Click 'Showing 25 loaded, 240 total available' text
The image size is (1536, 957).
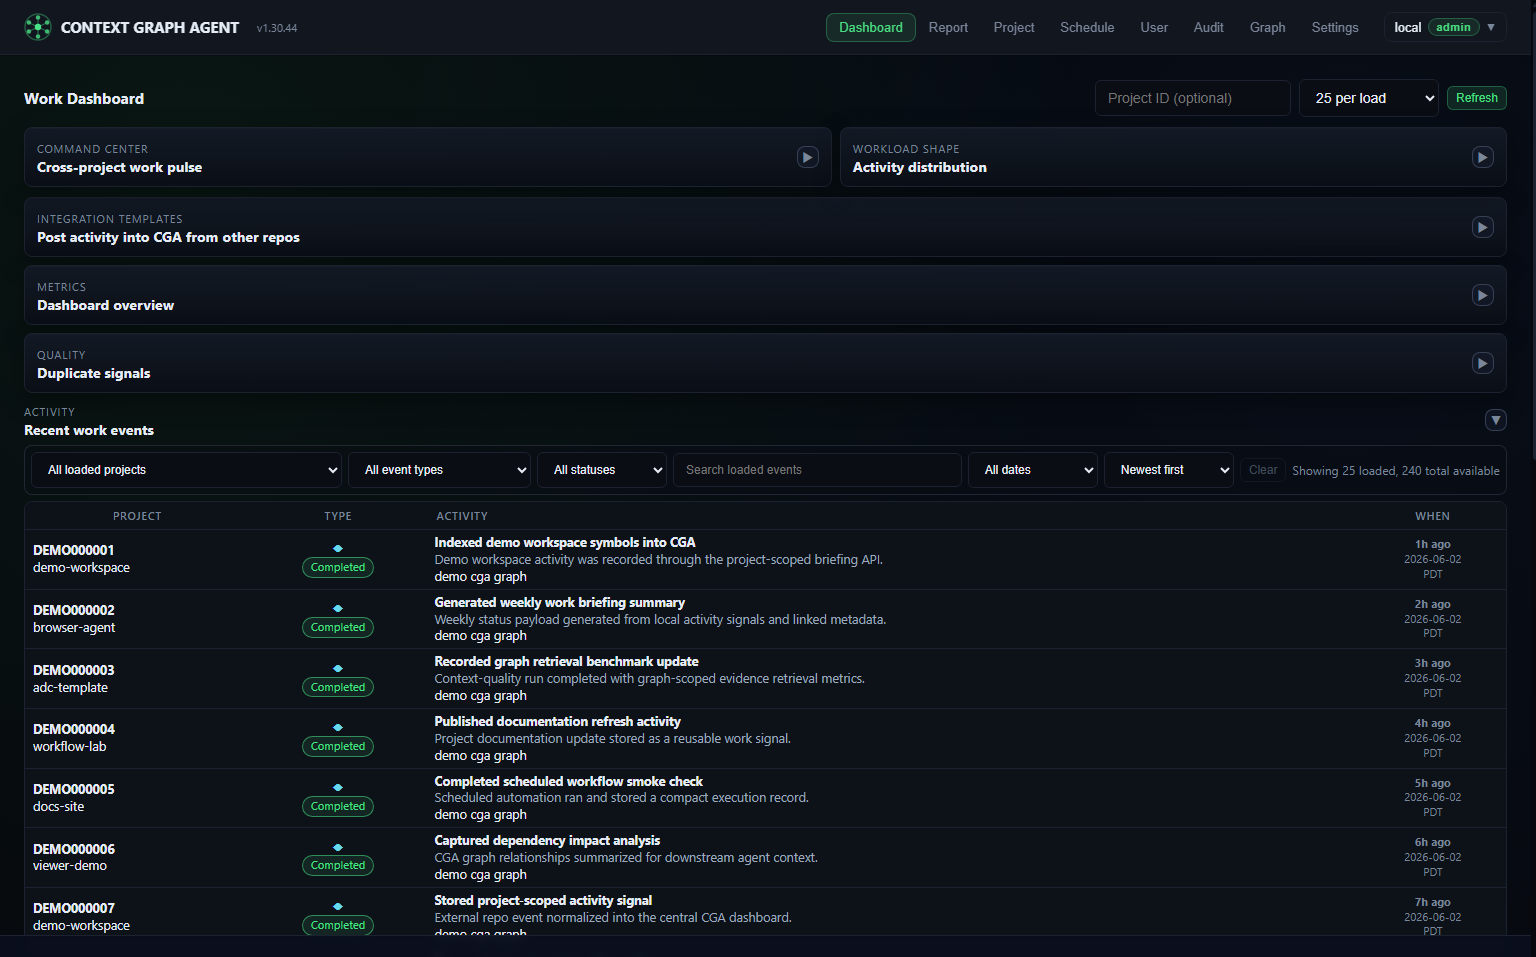point(1395,471)
